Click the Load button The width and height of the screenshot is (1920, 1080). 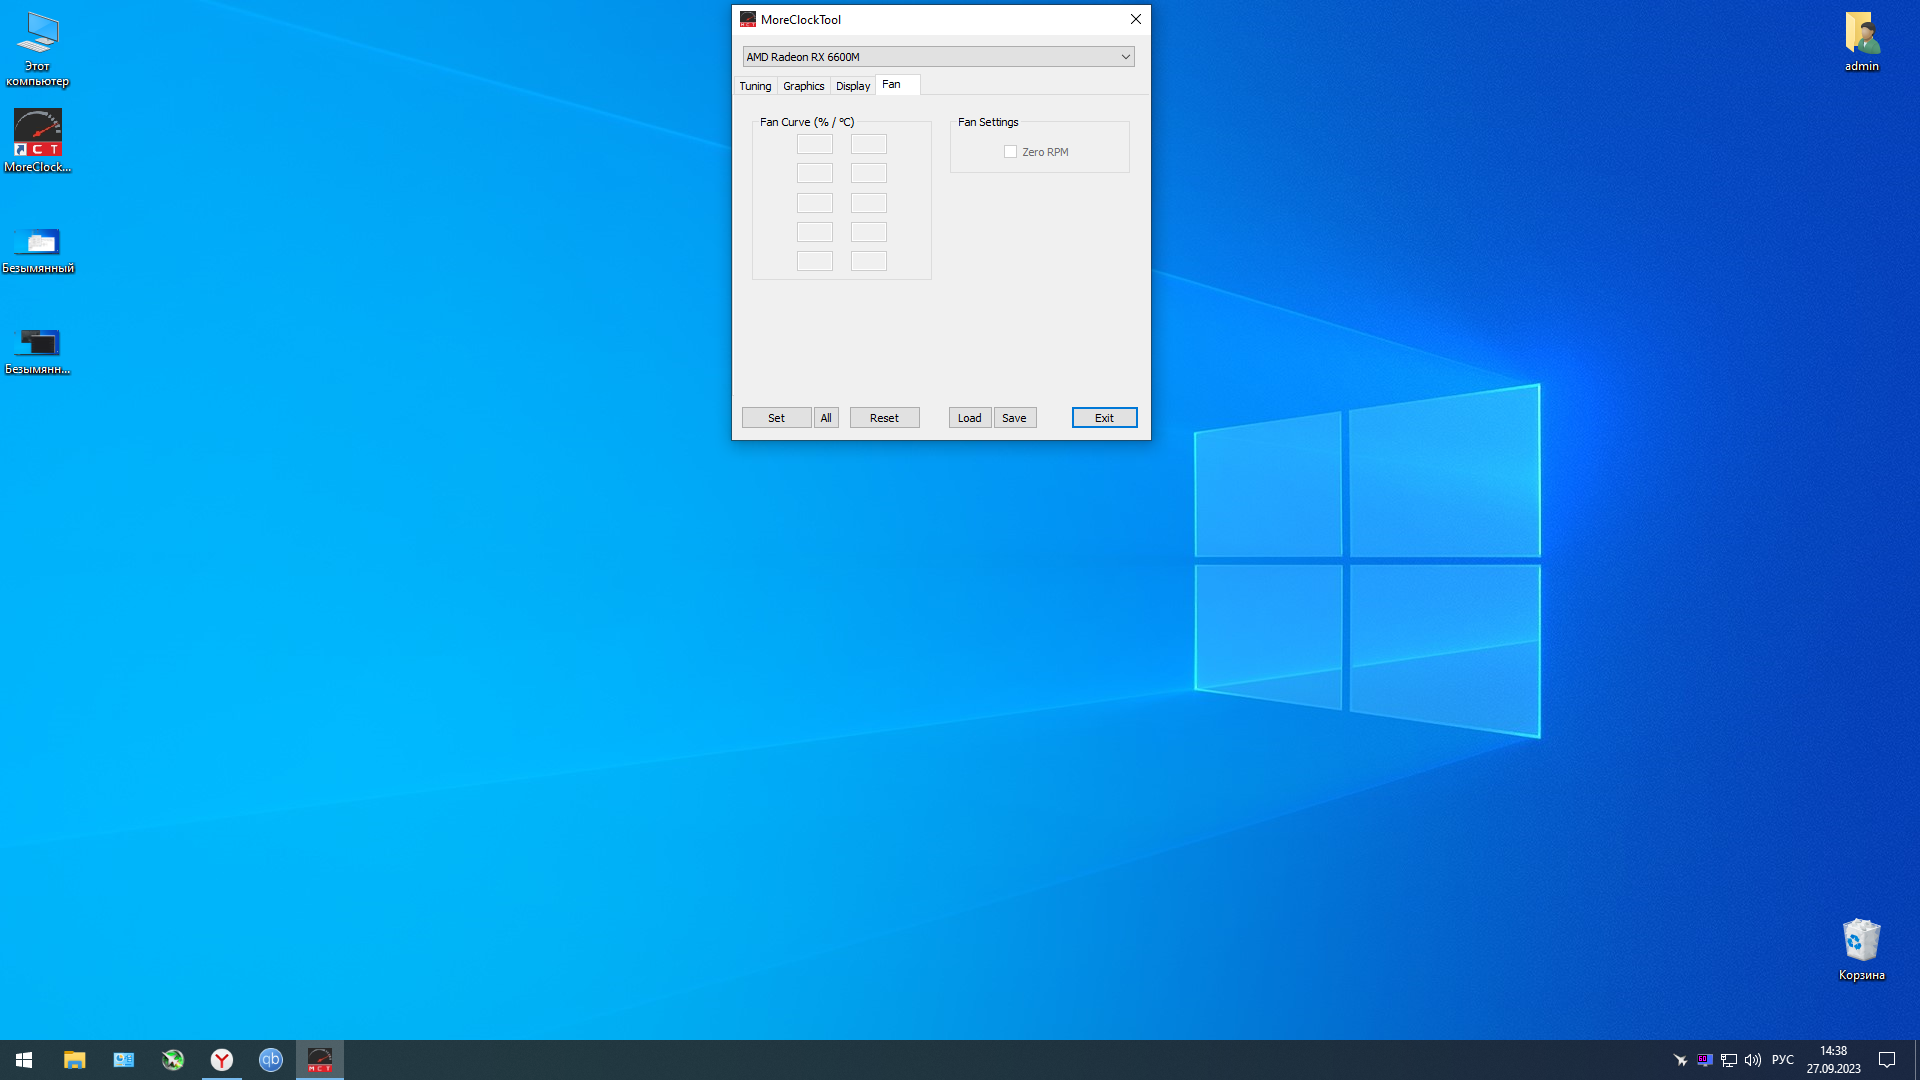pyautogui.click(x=969, y=418)
